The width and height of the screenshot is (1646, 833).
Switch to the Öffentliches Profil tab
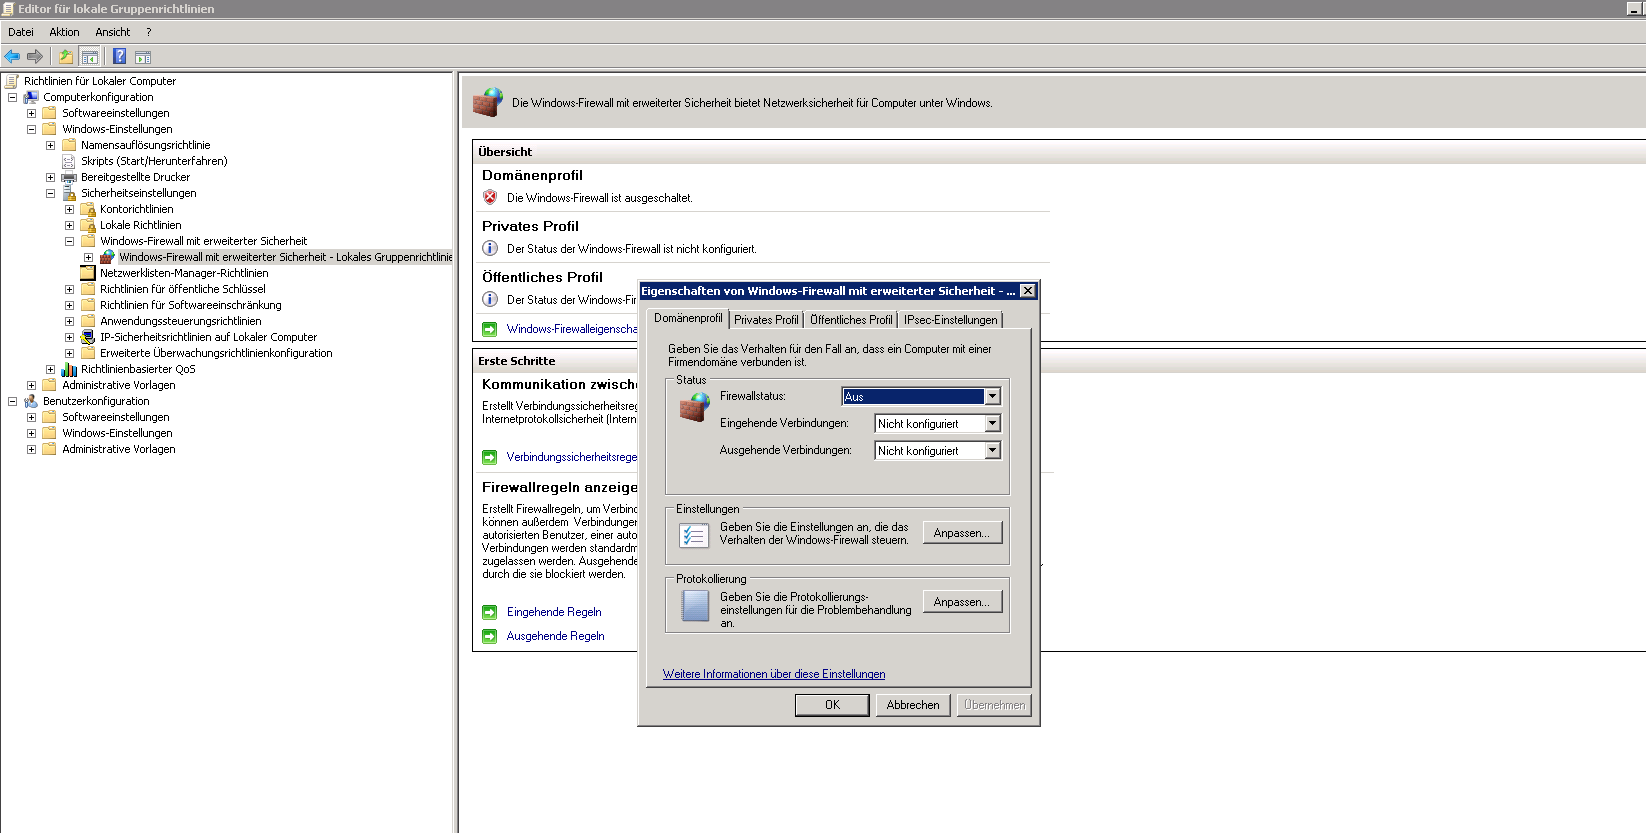point(851,320)
